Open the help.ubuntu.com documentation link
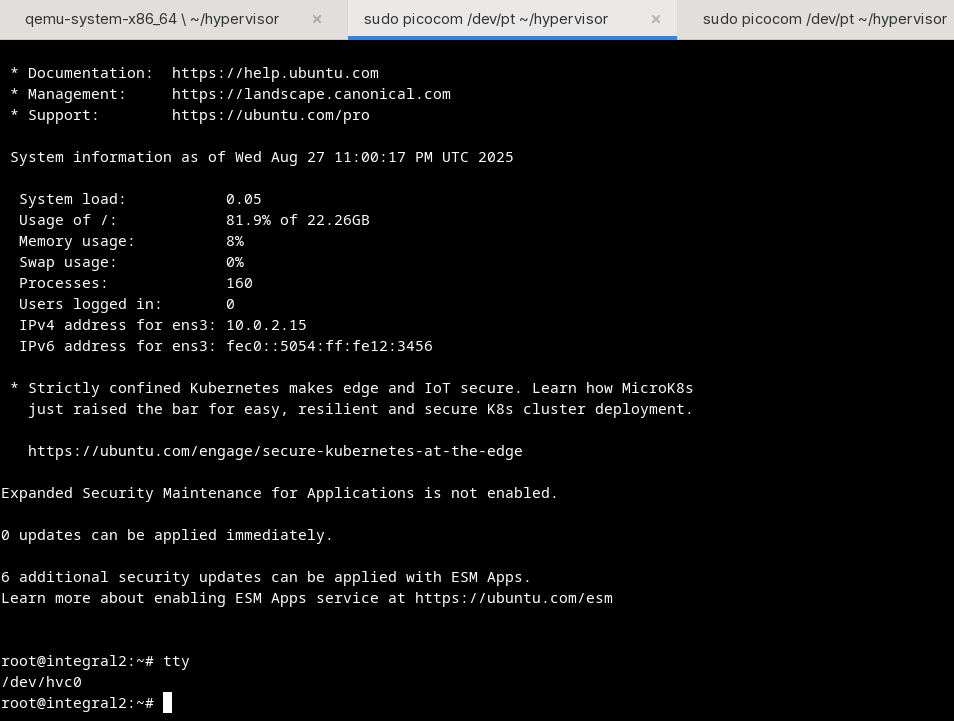The height and width of the screenshot is (721, 954). [275, 73]
